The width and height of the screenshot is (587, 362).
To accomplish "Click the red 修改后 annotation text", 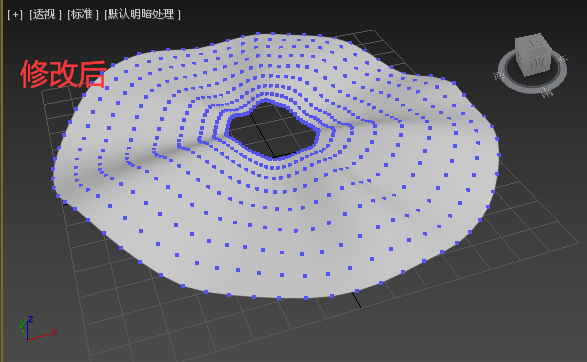I will [x=63, y=74].
